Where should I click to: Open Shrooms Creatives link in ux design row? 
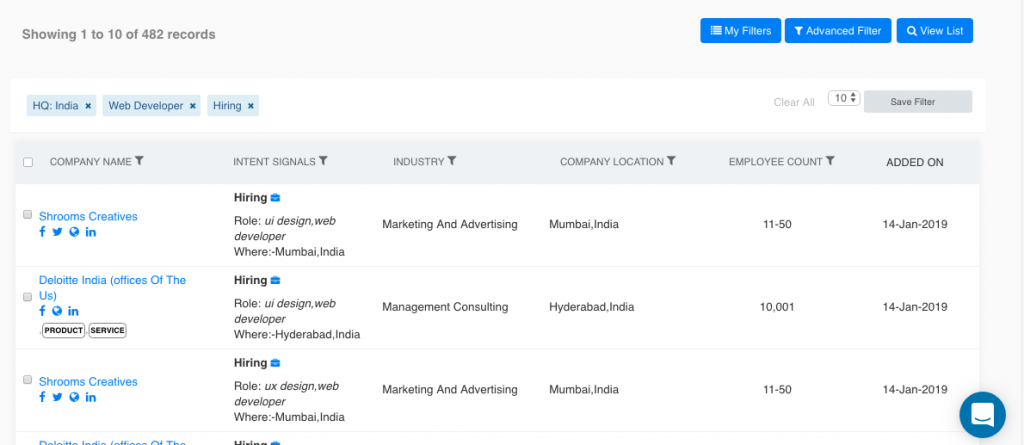88,382
